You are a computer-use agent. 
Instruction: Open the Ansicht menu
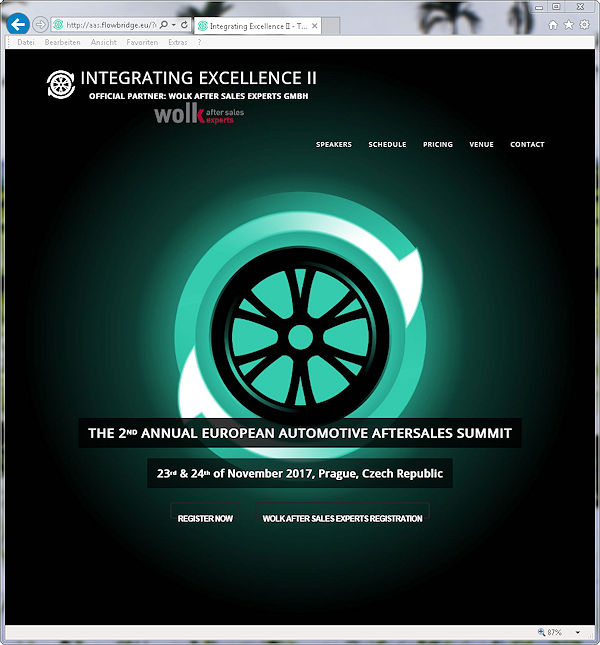pyautogui.click(x=104, y=42)
